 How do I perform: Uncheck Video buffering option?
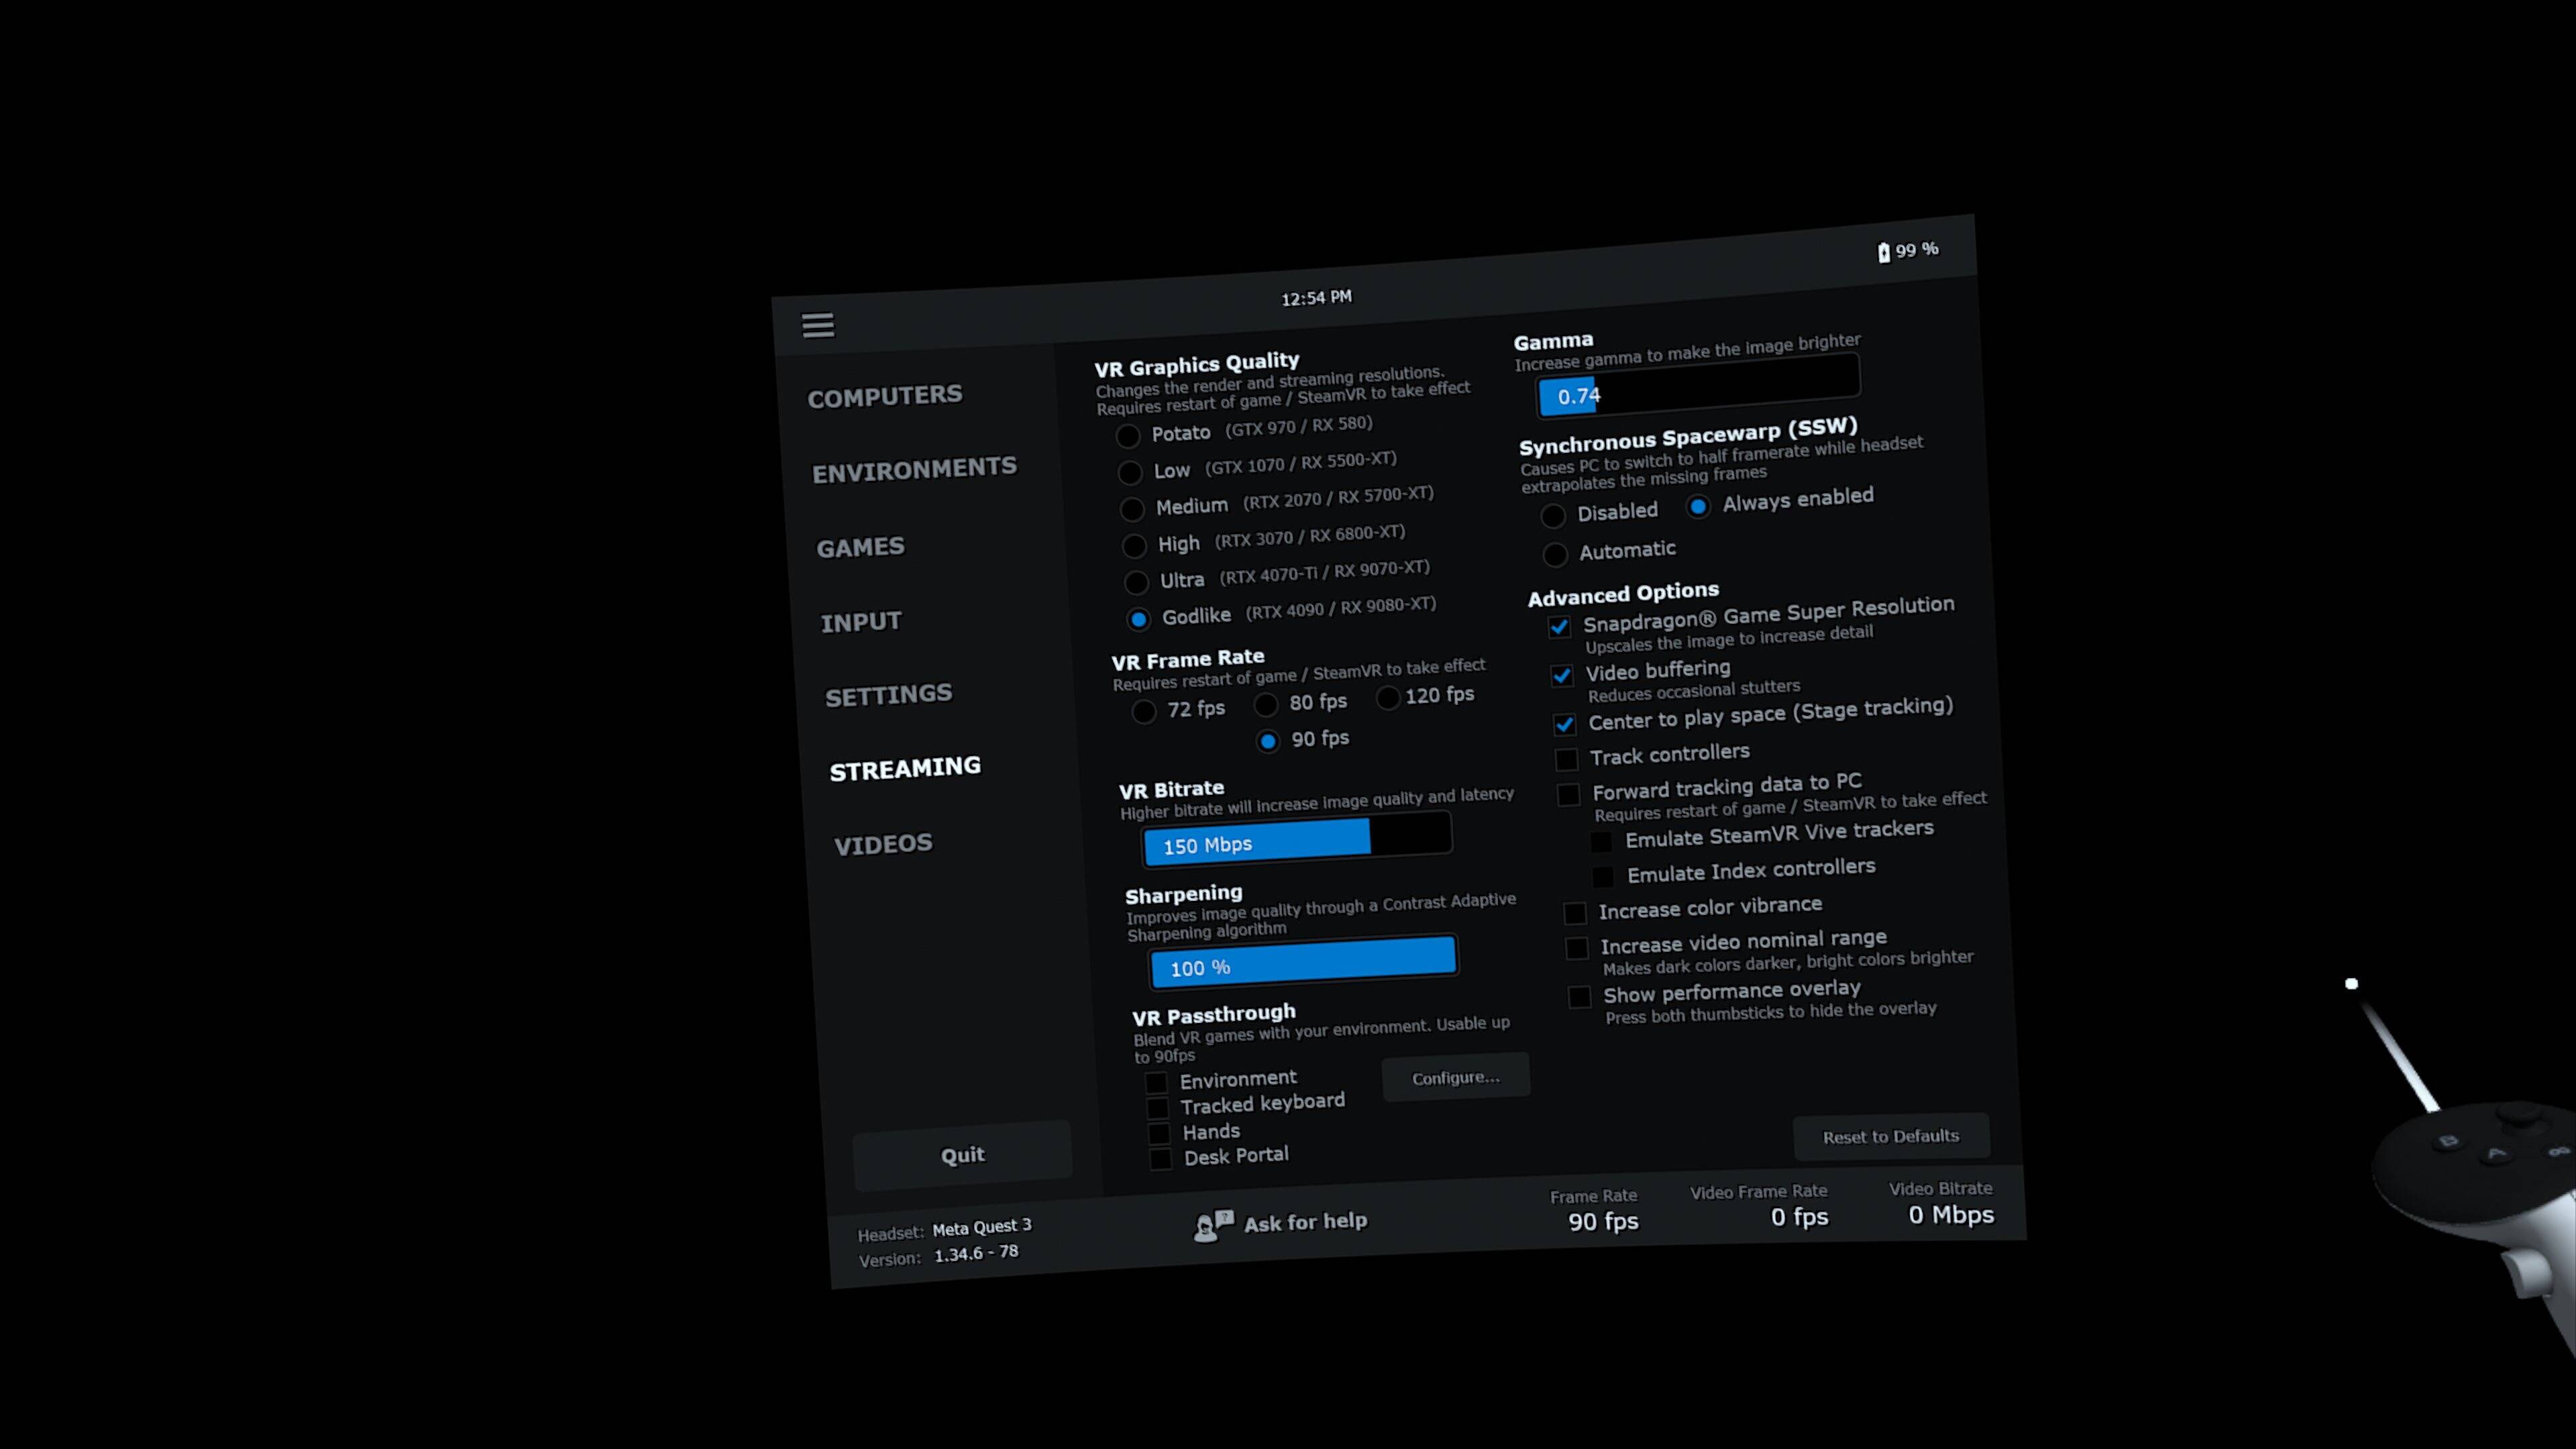click(x=1561, y=676)
